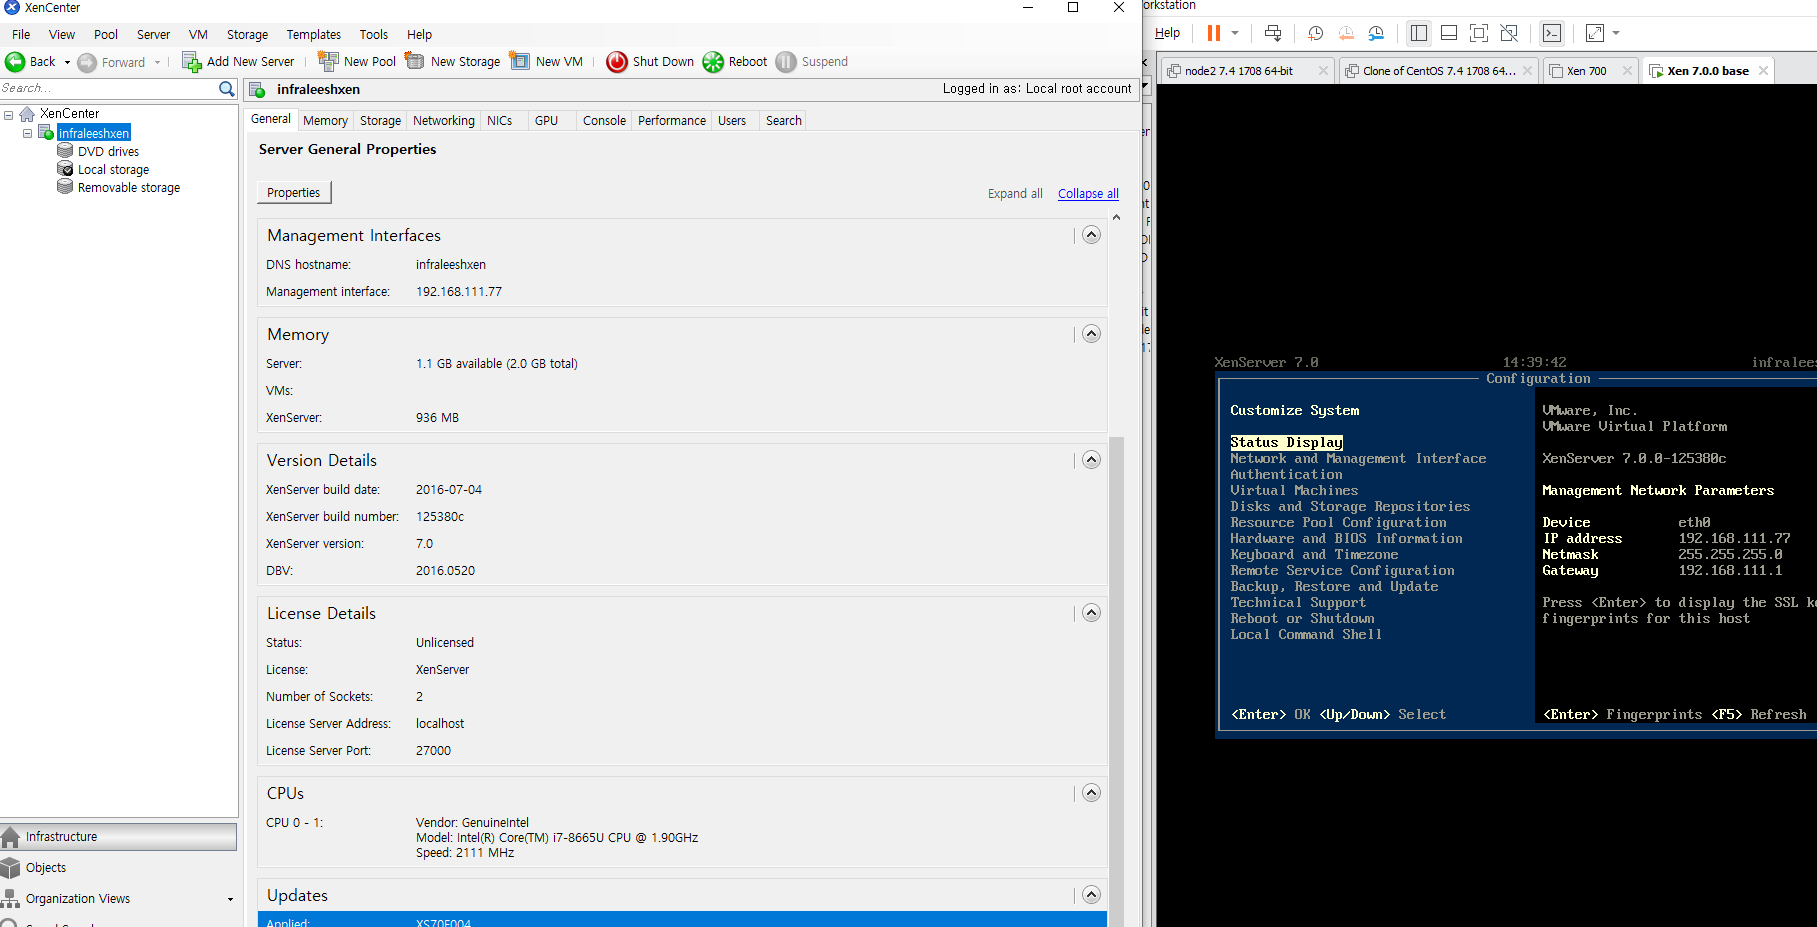The width and height of the screenshot is (1817, 927).
Task: Click the search magnifier icon
Action: (227, 89)
